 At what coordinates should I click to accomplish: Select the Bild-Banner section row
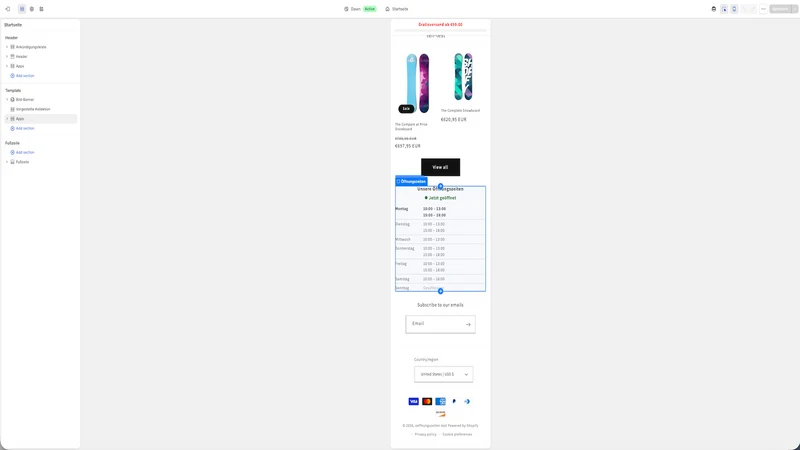coord(41,99)
